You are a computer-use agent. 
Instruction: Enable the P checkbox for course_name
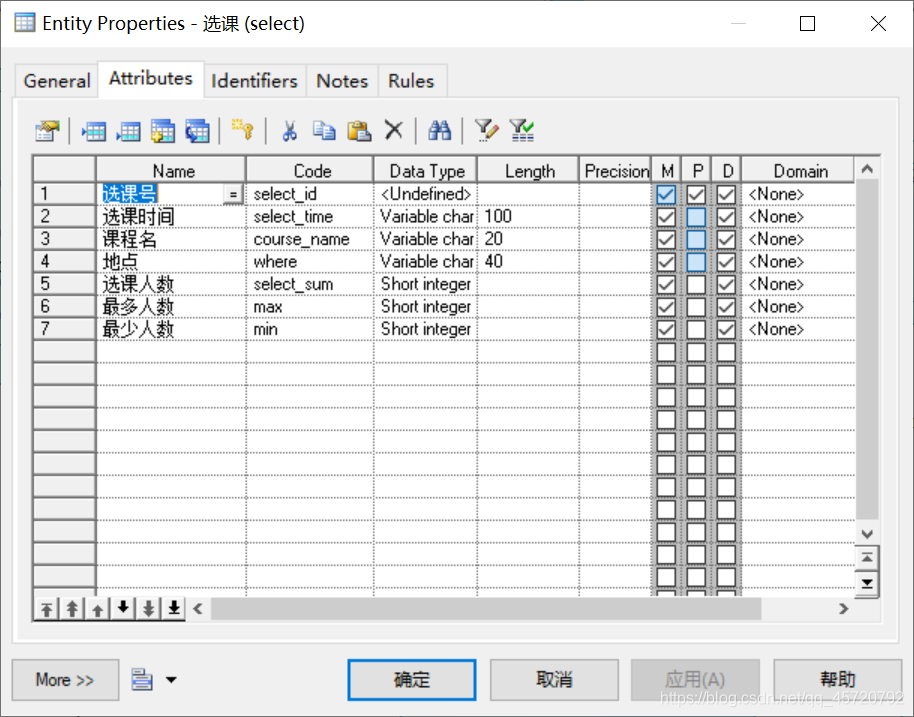696,239
